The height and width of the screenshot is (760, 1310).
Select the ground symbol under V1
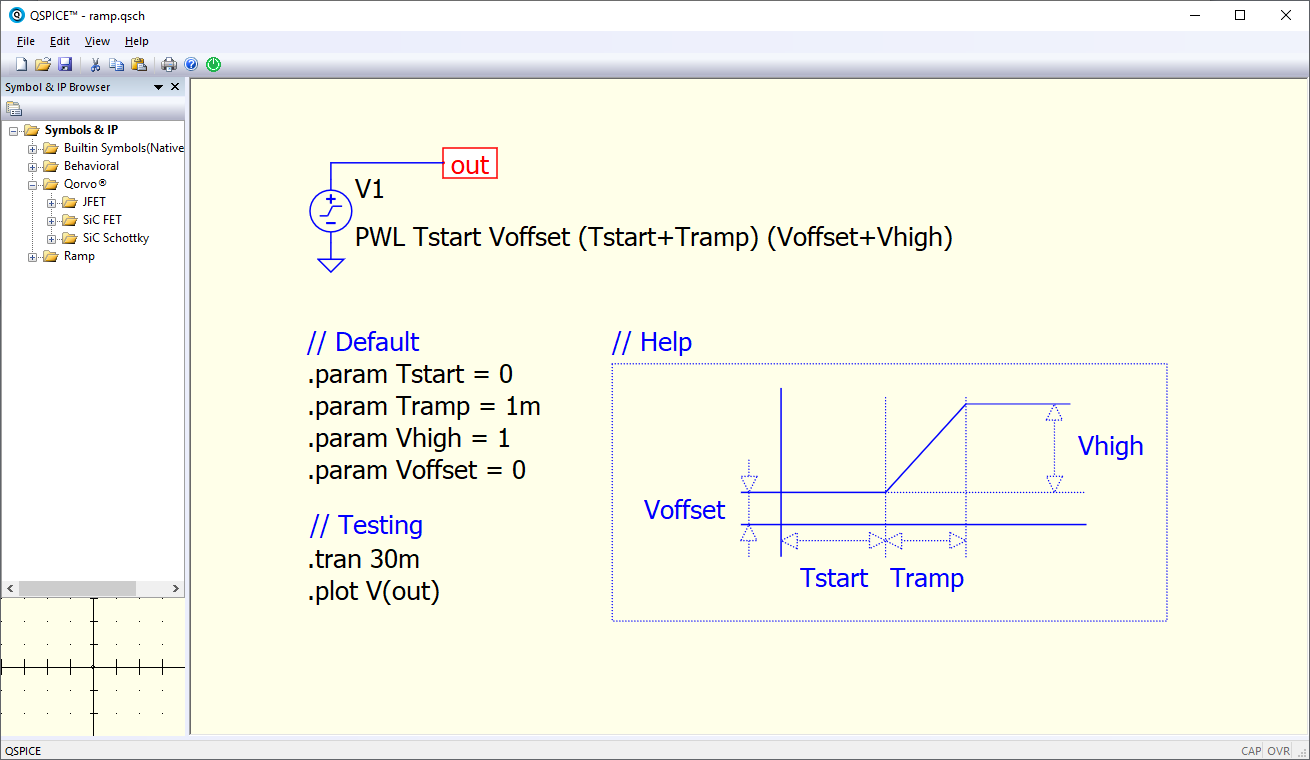click(331, 265)
